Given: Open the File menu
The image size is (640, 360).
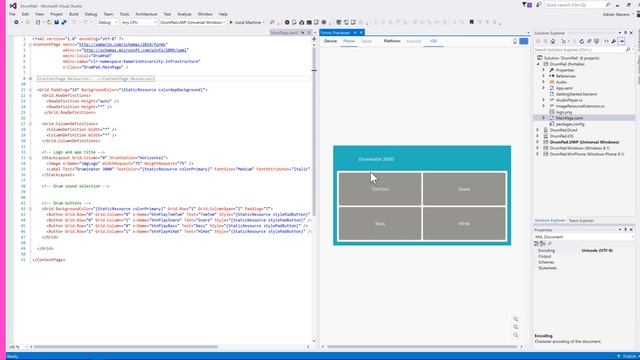Looking at the screenshot, I should tap(12, 14).
